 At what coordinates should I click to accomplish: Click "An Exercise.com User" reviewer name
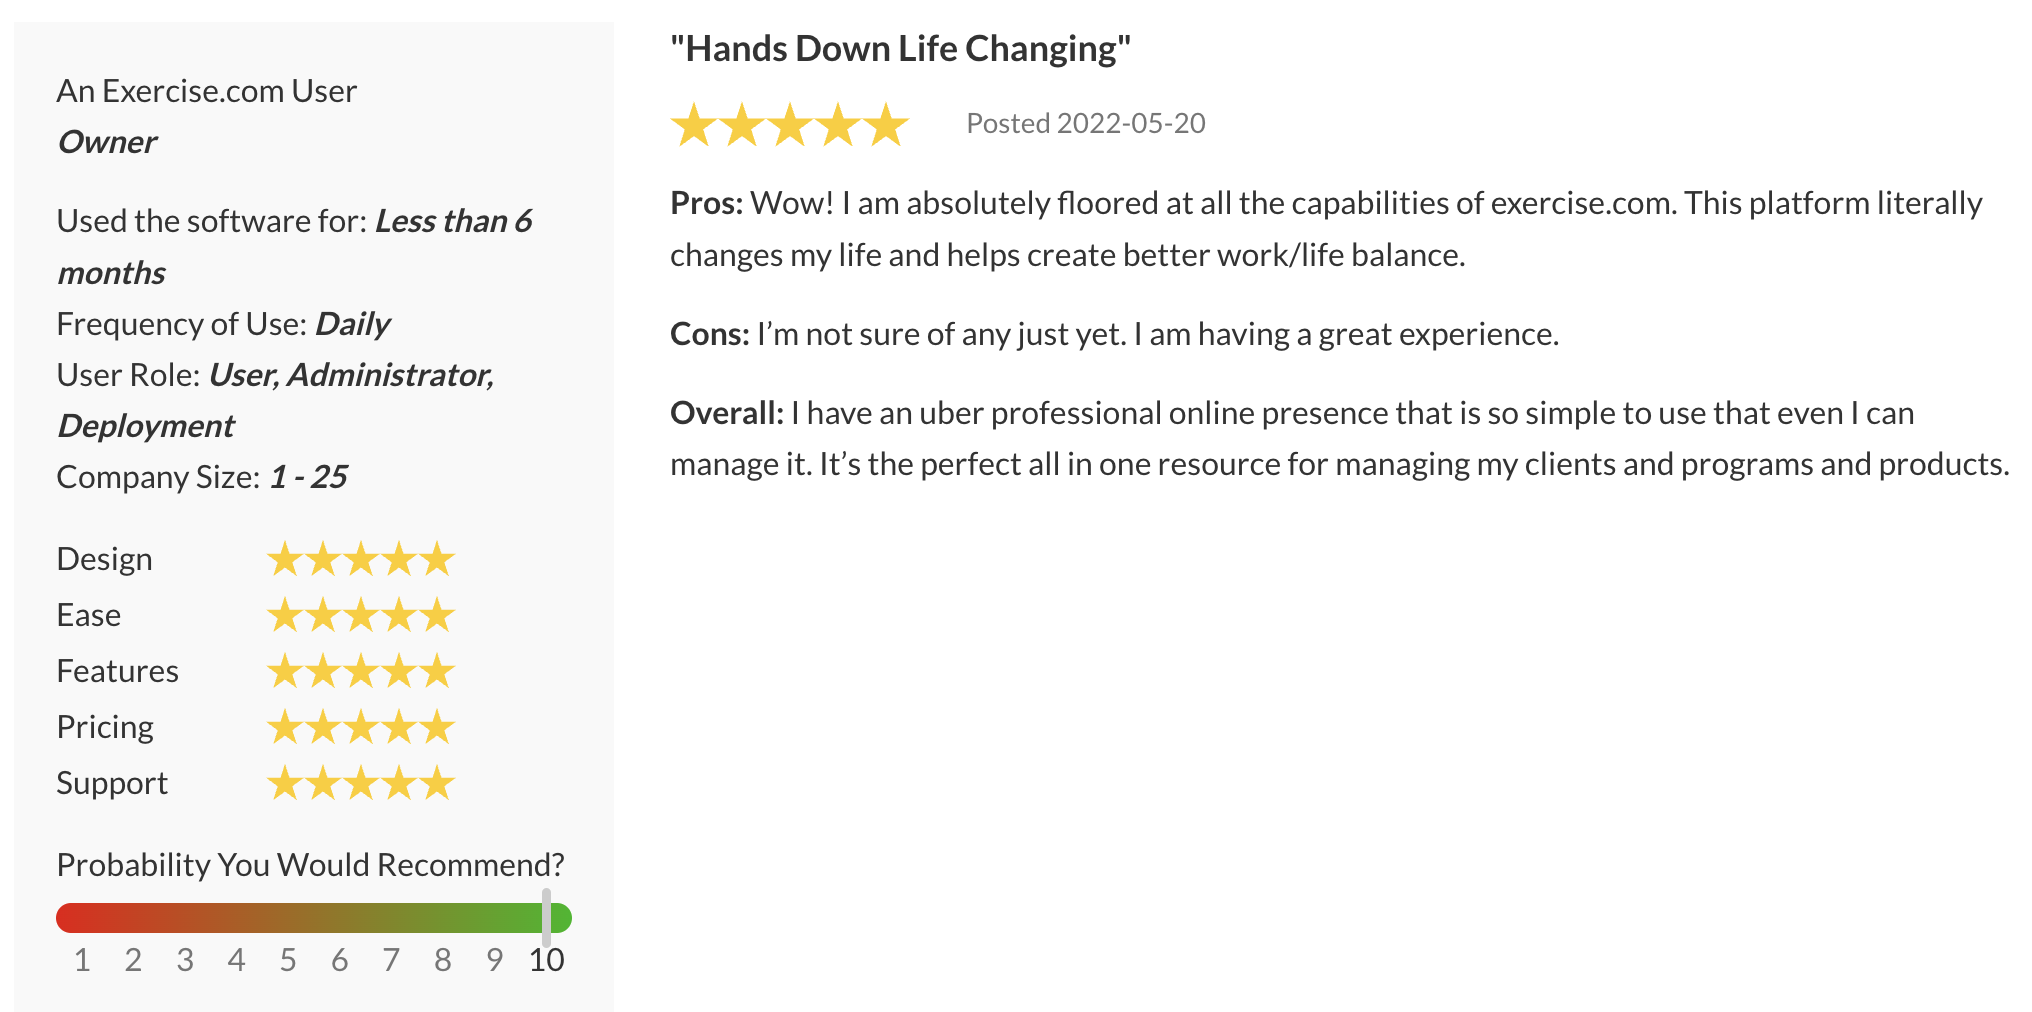coord(206,91)
